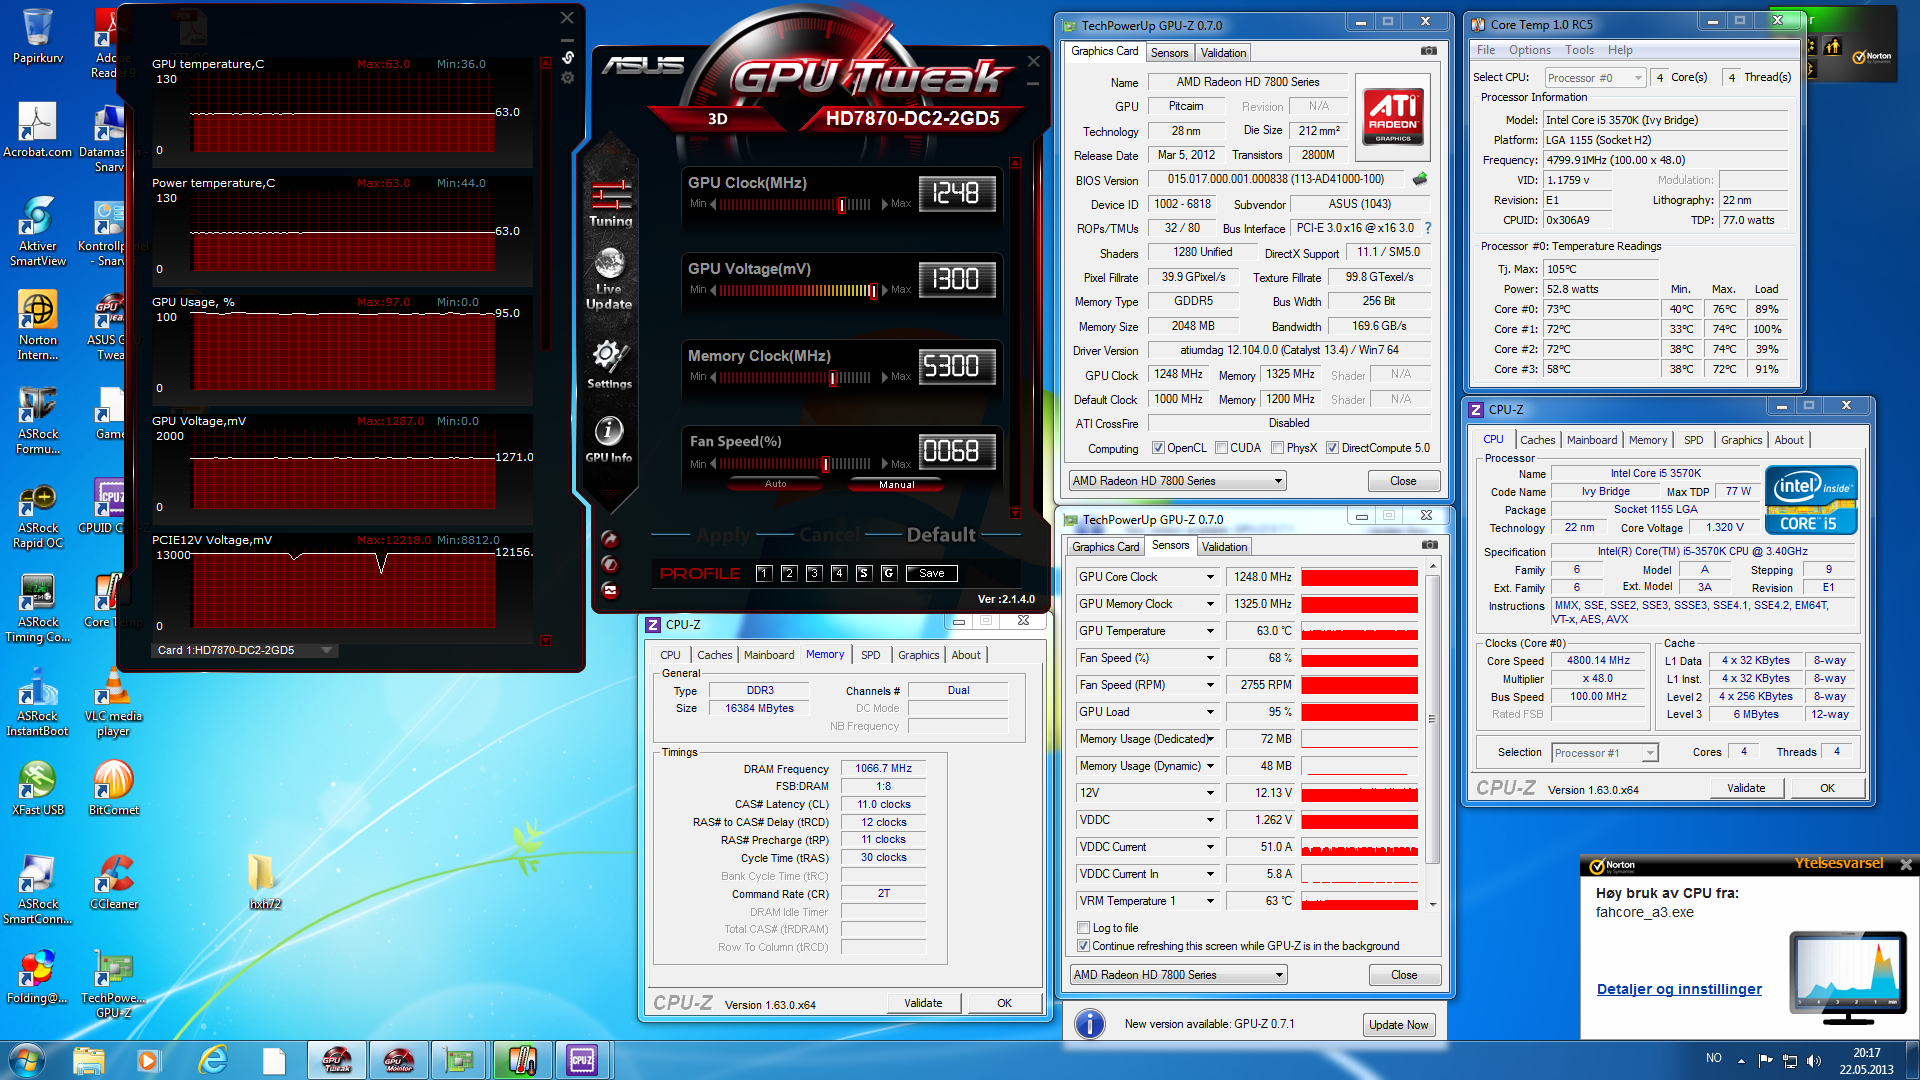Open GPU Tweak Settings gear

click(609, 364)
